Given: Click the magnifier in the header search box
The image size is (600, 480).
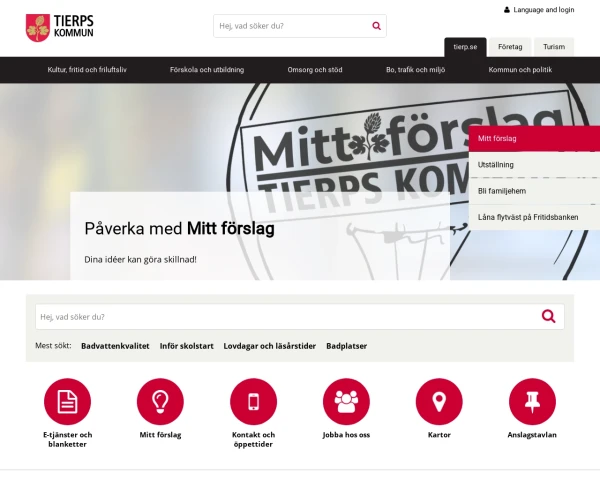Looking at the screenshot, I should tap(377, 26).
